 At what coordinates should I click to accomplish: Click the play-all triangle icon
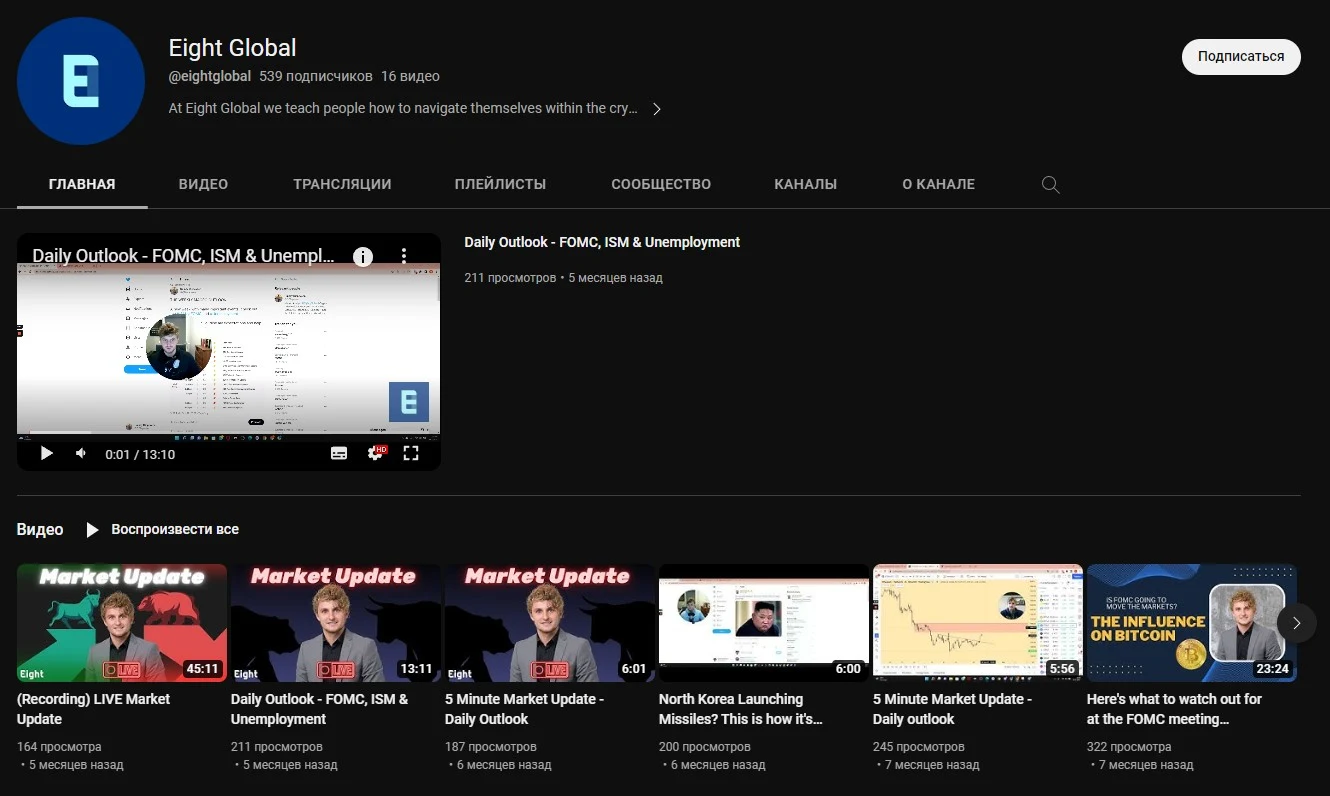(92, 530)
